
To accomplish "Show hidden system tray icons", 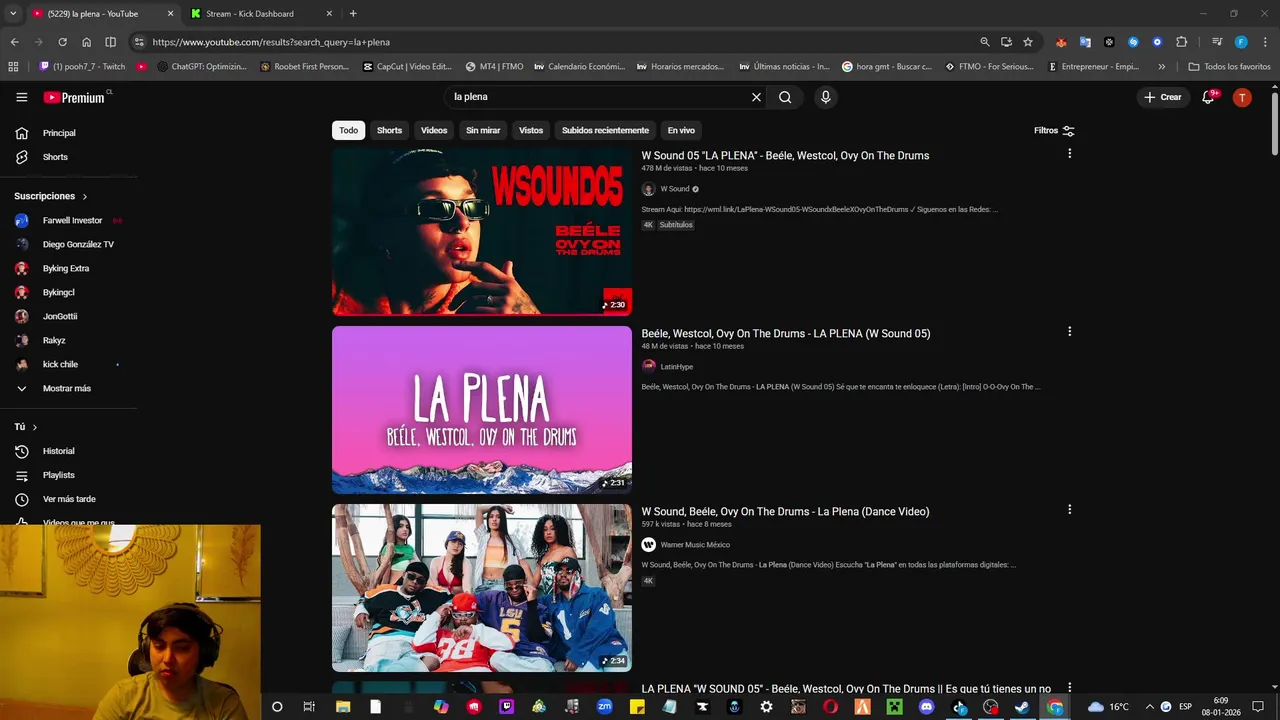I will (1149, 707).
